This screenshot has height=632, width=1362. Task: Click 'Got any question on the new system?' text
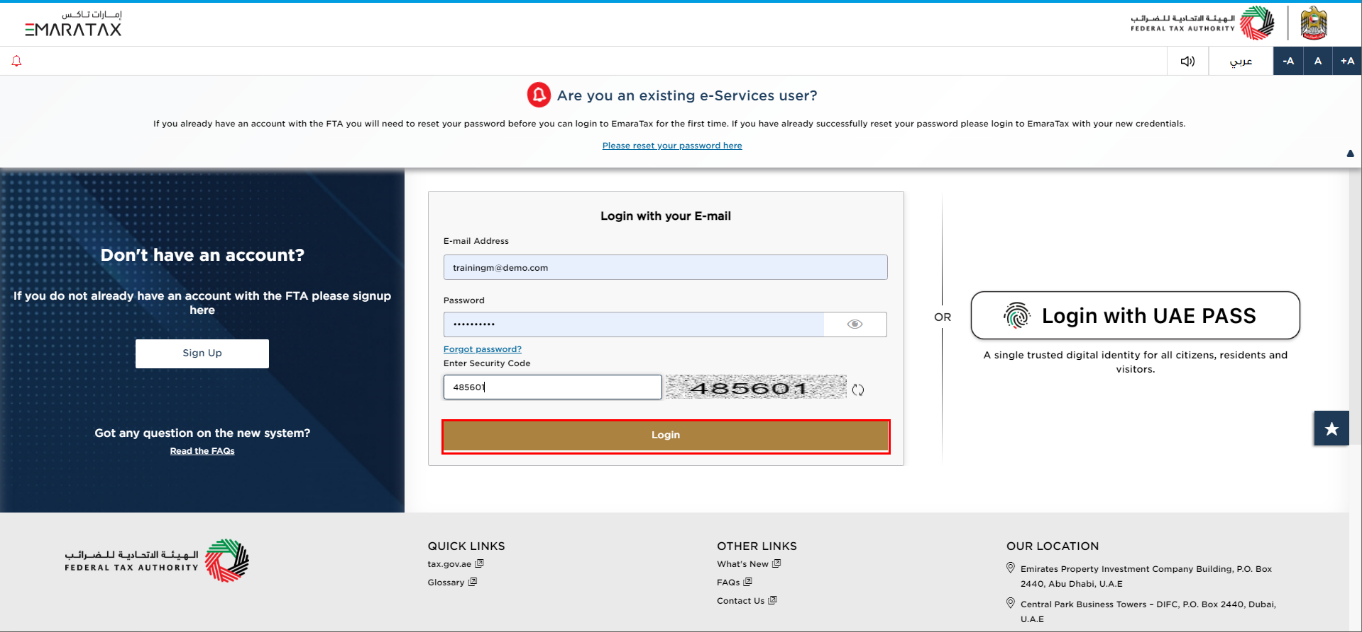pyautogui.click(x=202, y=433)
